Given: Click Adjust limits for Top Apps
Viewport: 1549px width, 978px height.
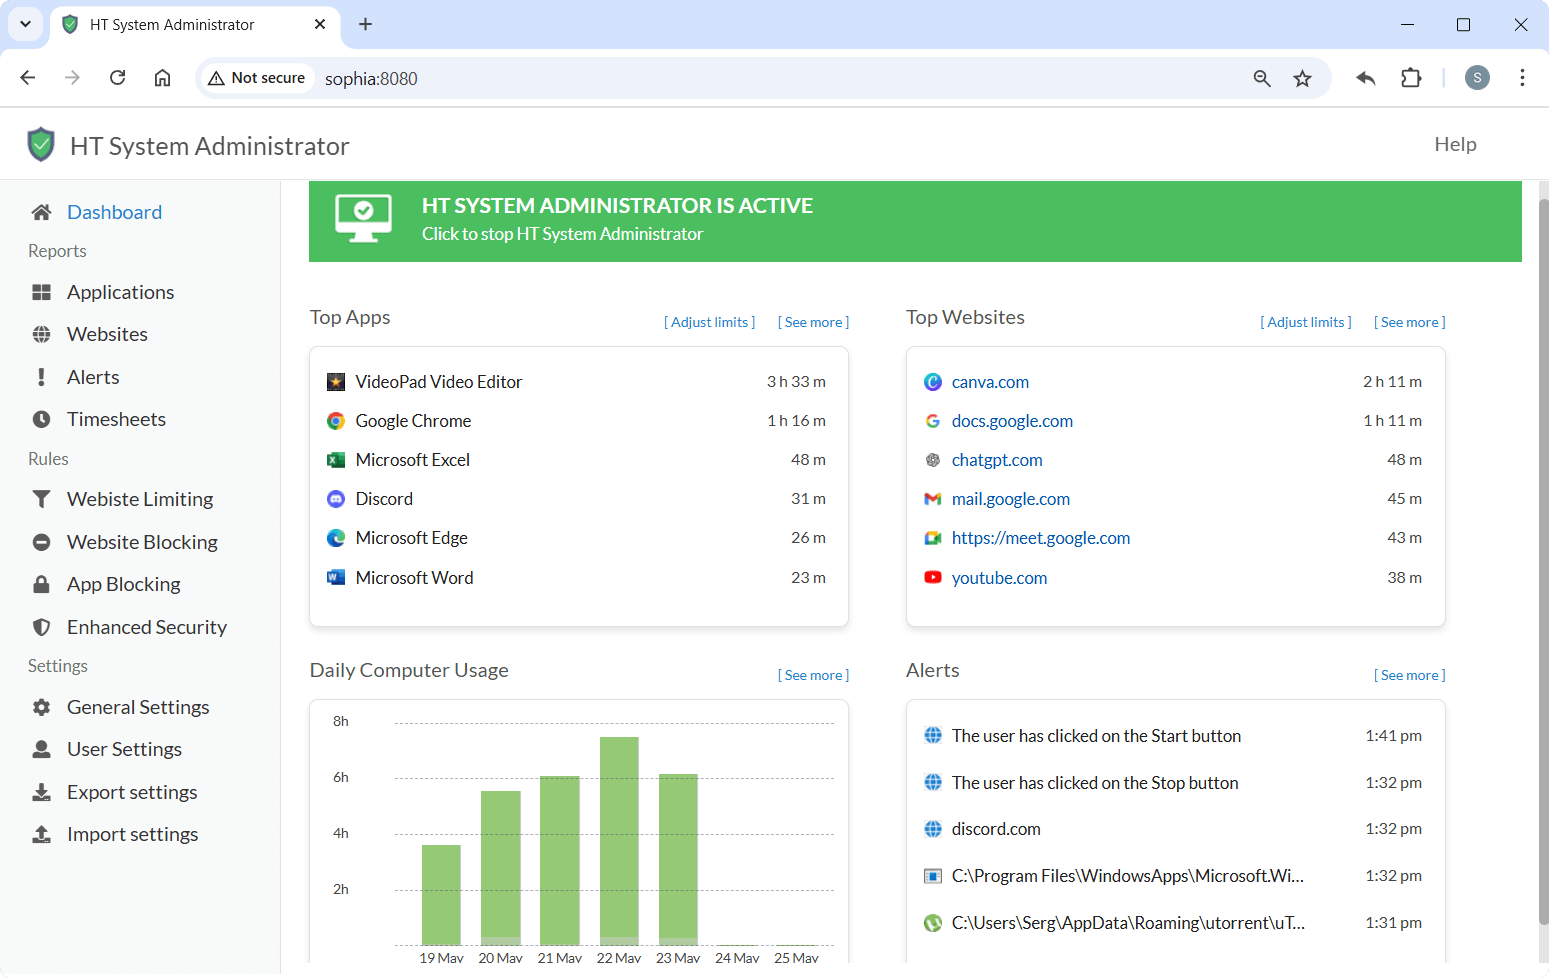Looking at the screenshot, I should click(x=710, y=322).
